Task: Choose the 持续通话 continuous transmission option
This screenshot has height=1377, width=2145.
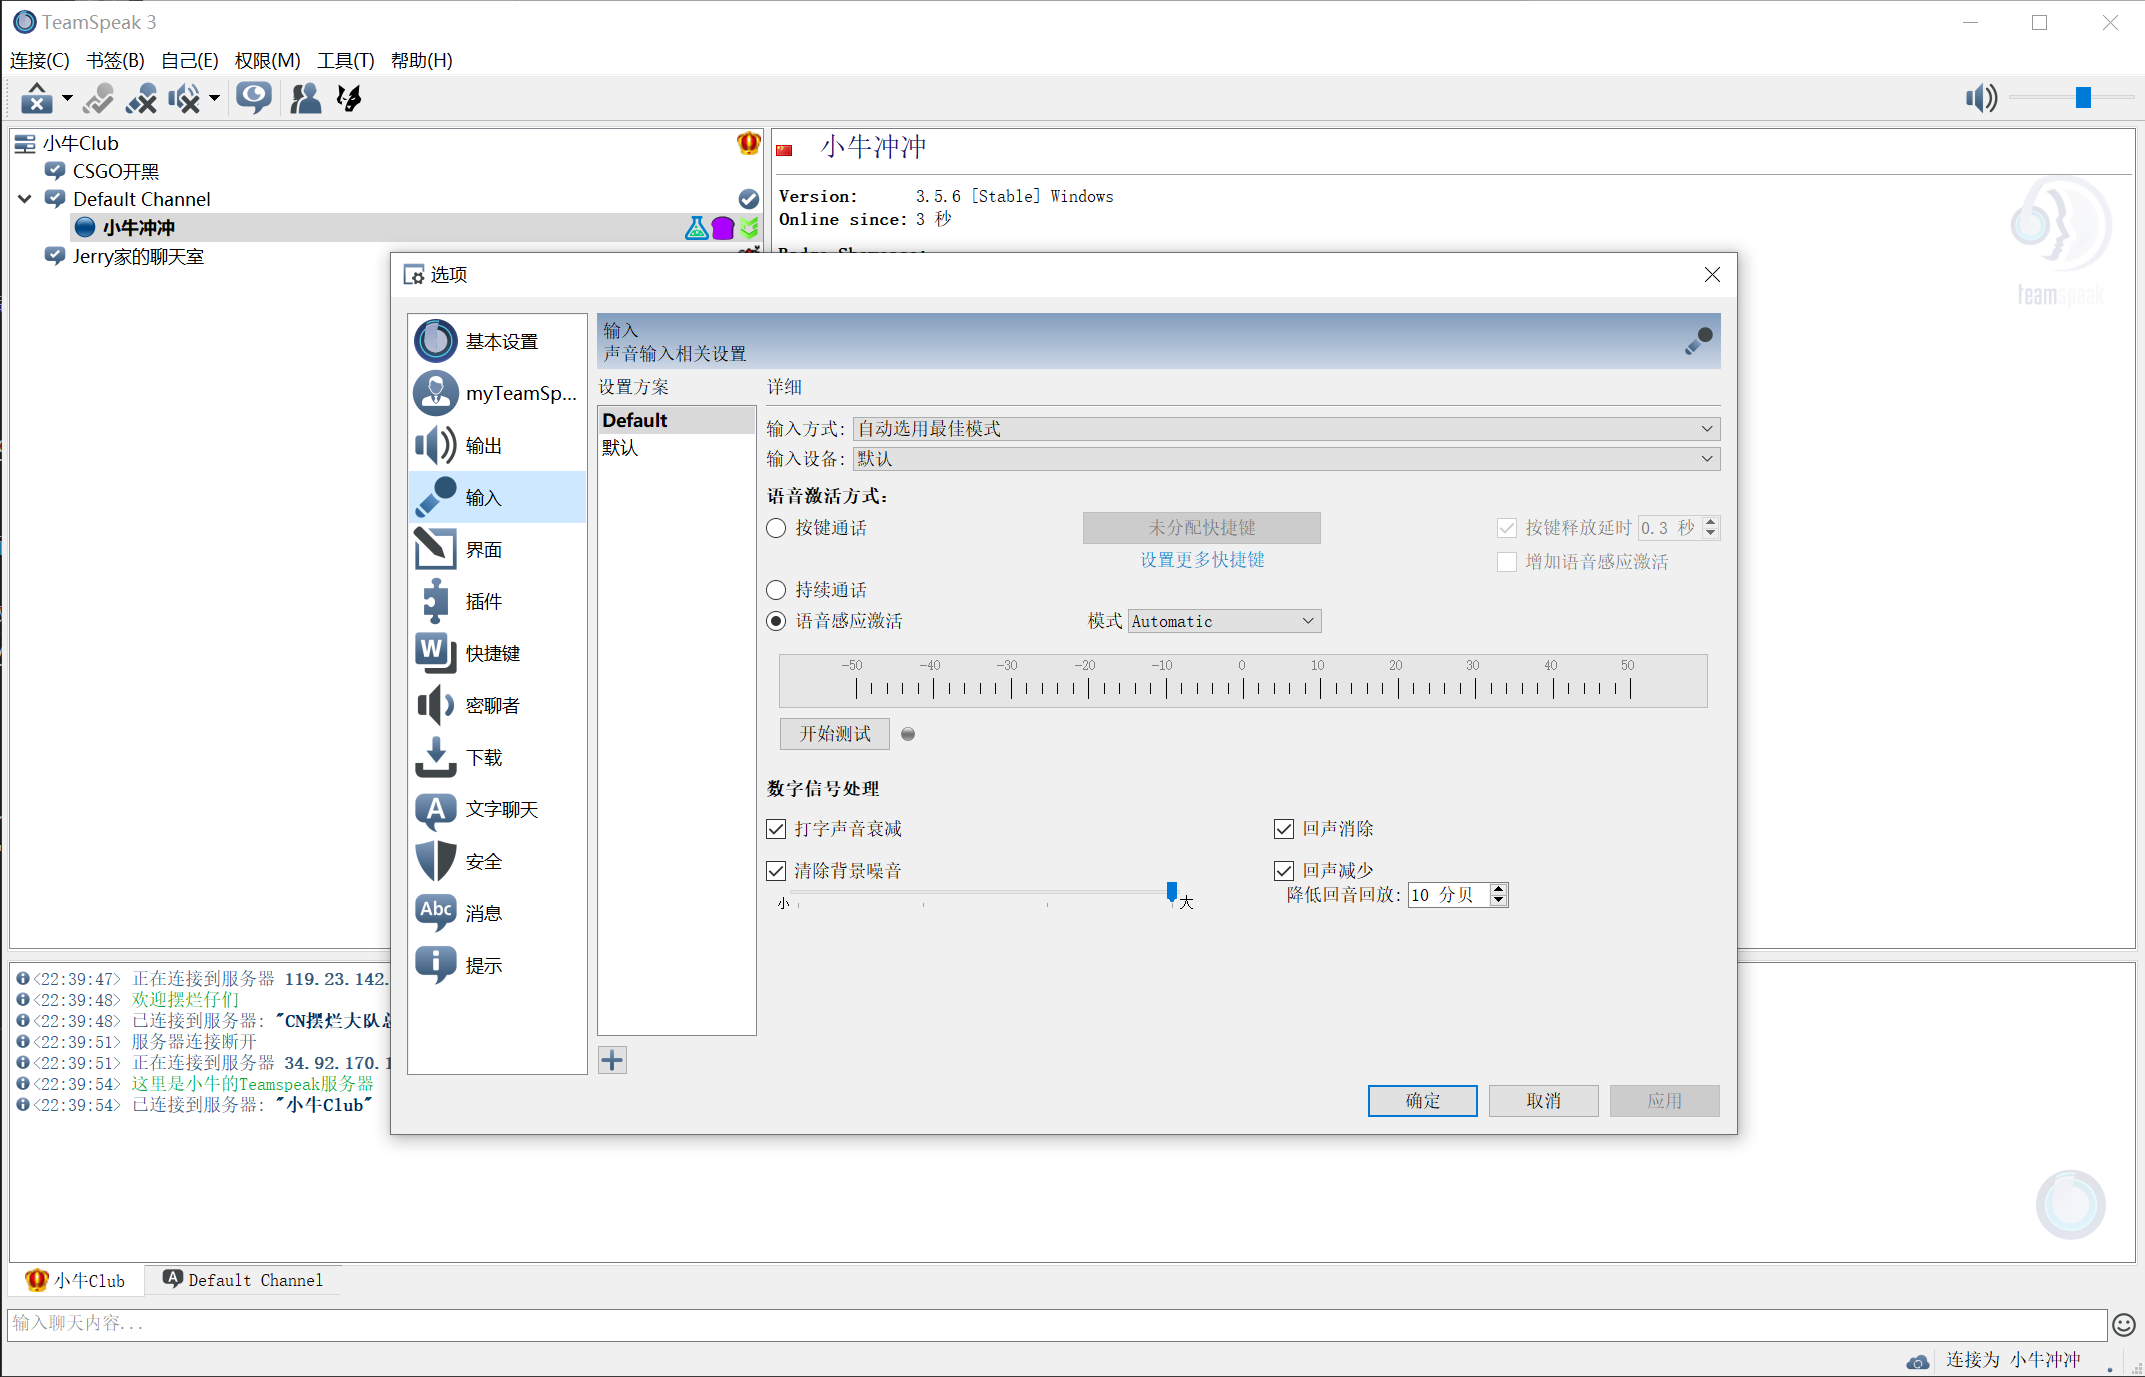Action: click(x=776, y=590)
